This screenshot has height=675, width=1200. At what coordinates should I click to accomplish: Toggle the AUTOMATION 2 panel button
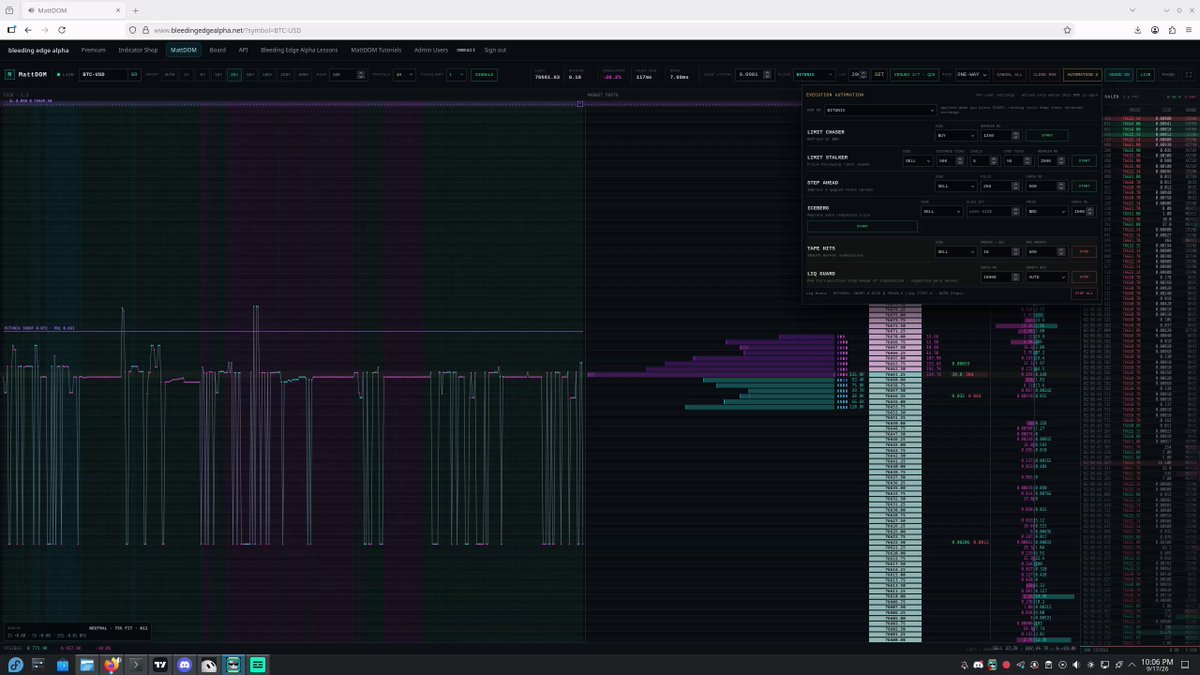coord(1082,74)
